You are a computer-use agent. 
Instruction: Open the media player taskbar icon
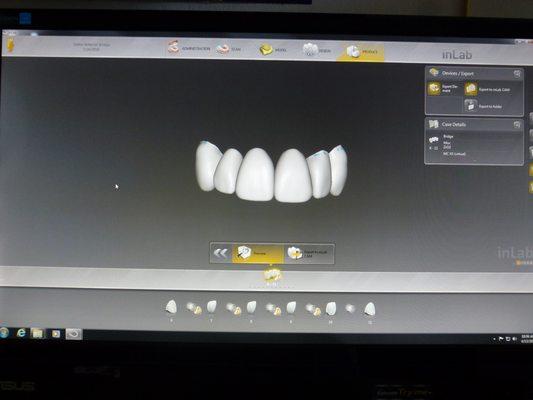pyautogui.click(x=56, y=334)
